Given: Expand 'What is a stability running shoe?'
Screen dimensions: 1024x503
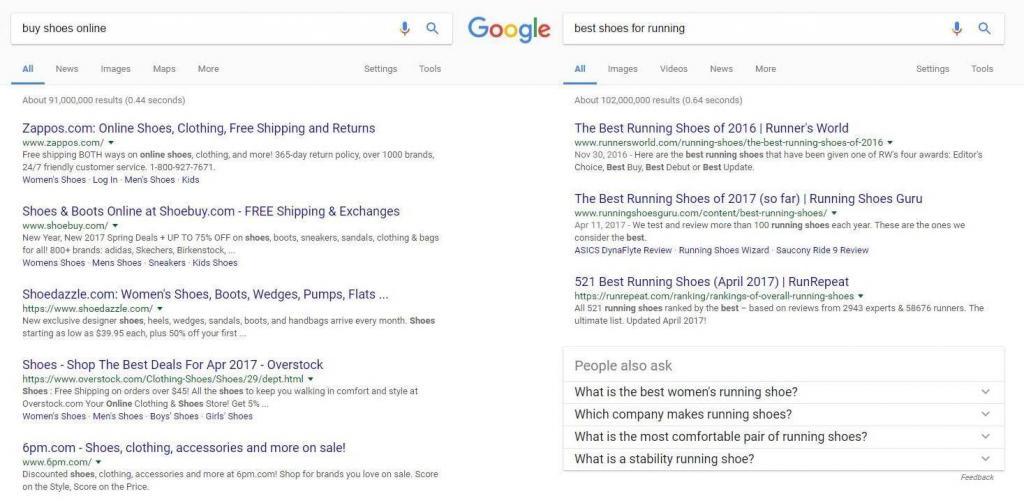Looking at the screenshot, I should coord(784,459).
